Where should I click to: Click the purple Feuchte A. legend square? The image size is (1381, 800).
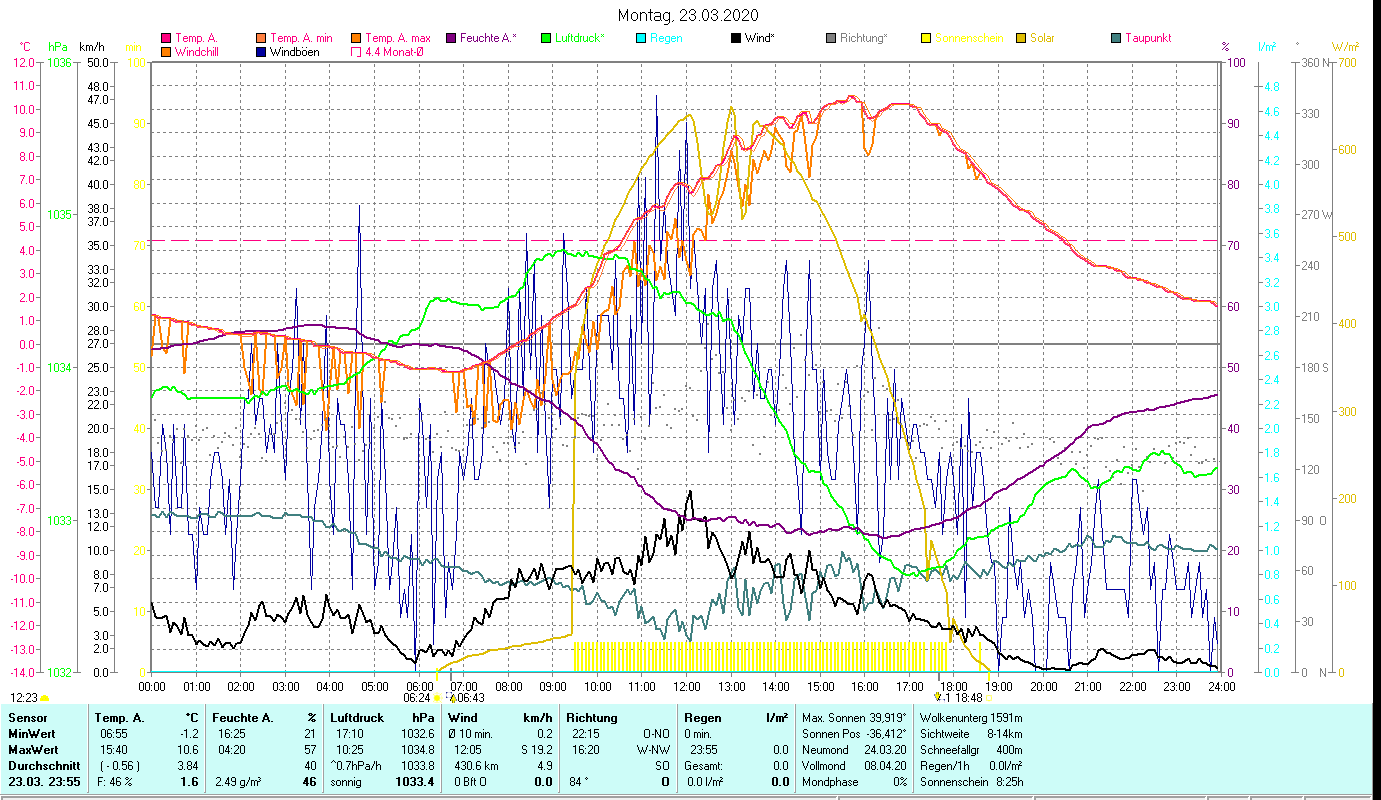pyautogui.click(x=451, y=38)
